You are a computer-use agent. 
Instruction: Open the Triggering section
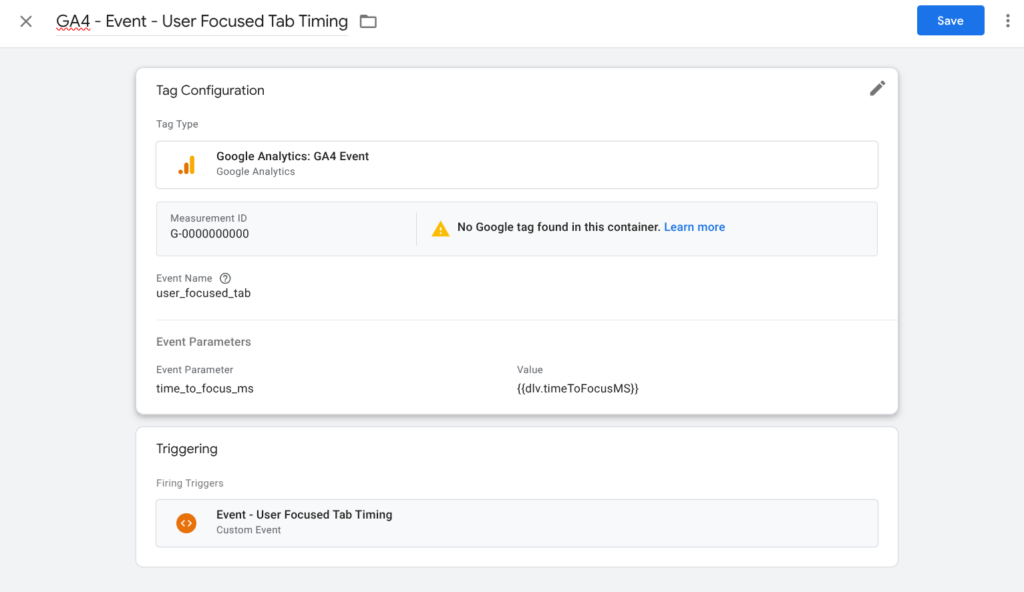(x=187, y=449)
